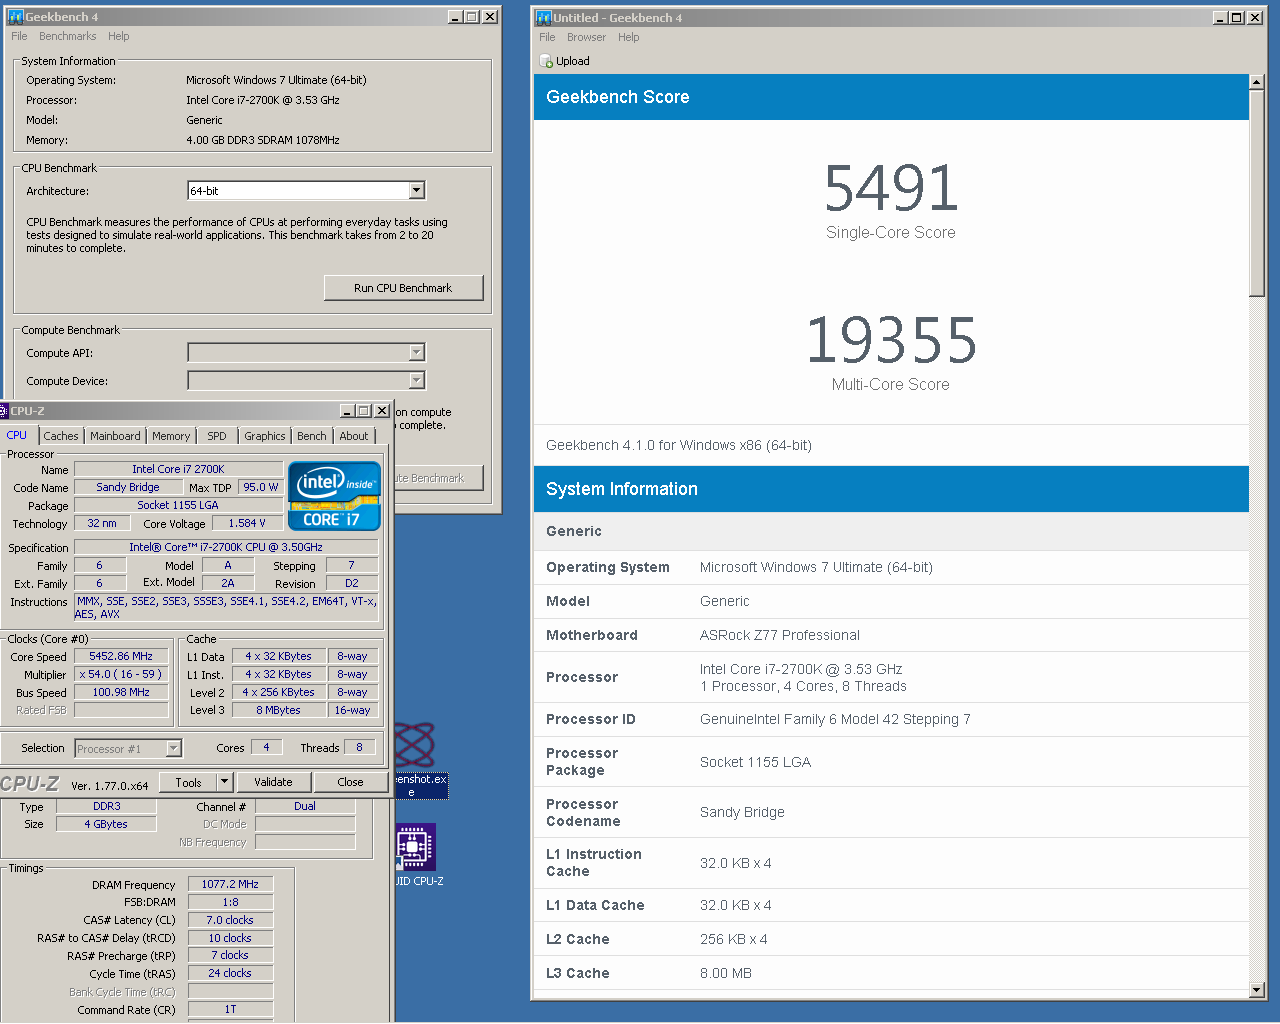The image size is (1280, 1024).
Task: Switch to Mainboard tab in CPU-Z
Action: coord(115,436)
